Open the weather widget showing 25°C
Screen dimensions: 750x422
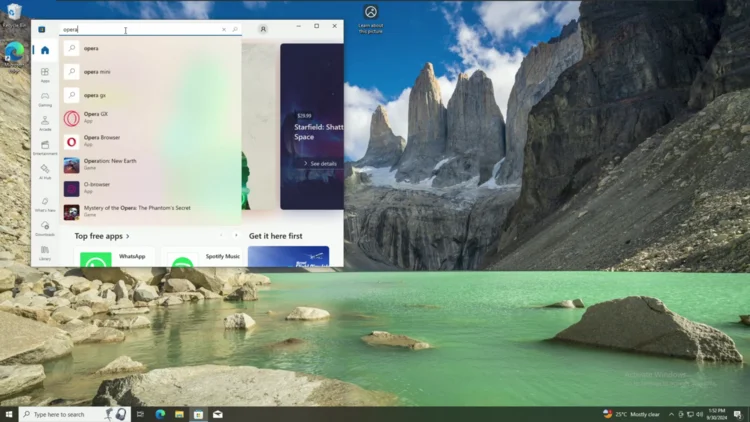631,414
